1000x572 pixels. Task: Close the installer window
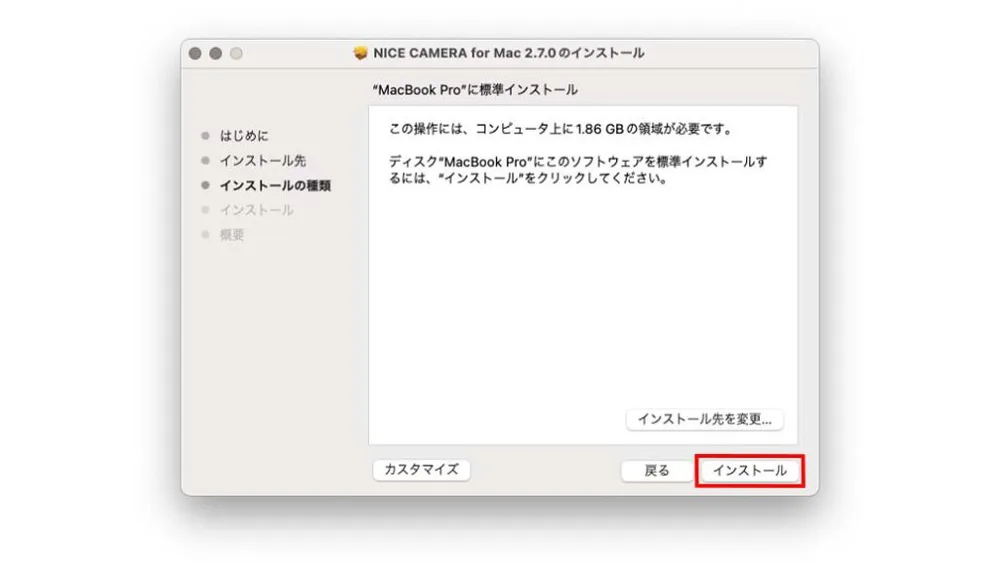(x=195, y=54)
